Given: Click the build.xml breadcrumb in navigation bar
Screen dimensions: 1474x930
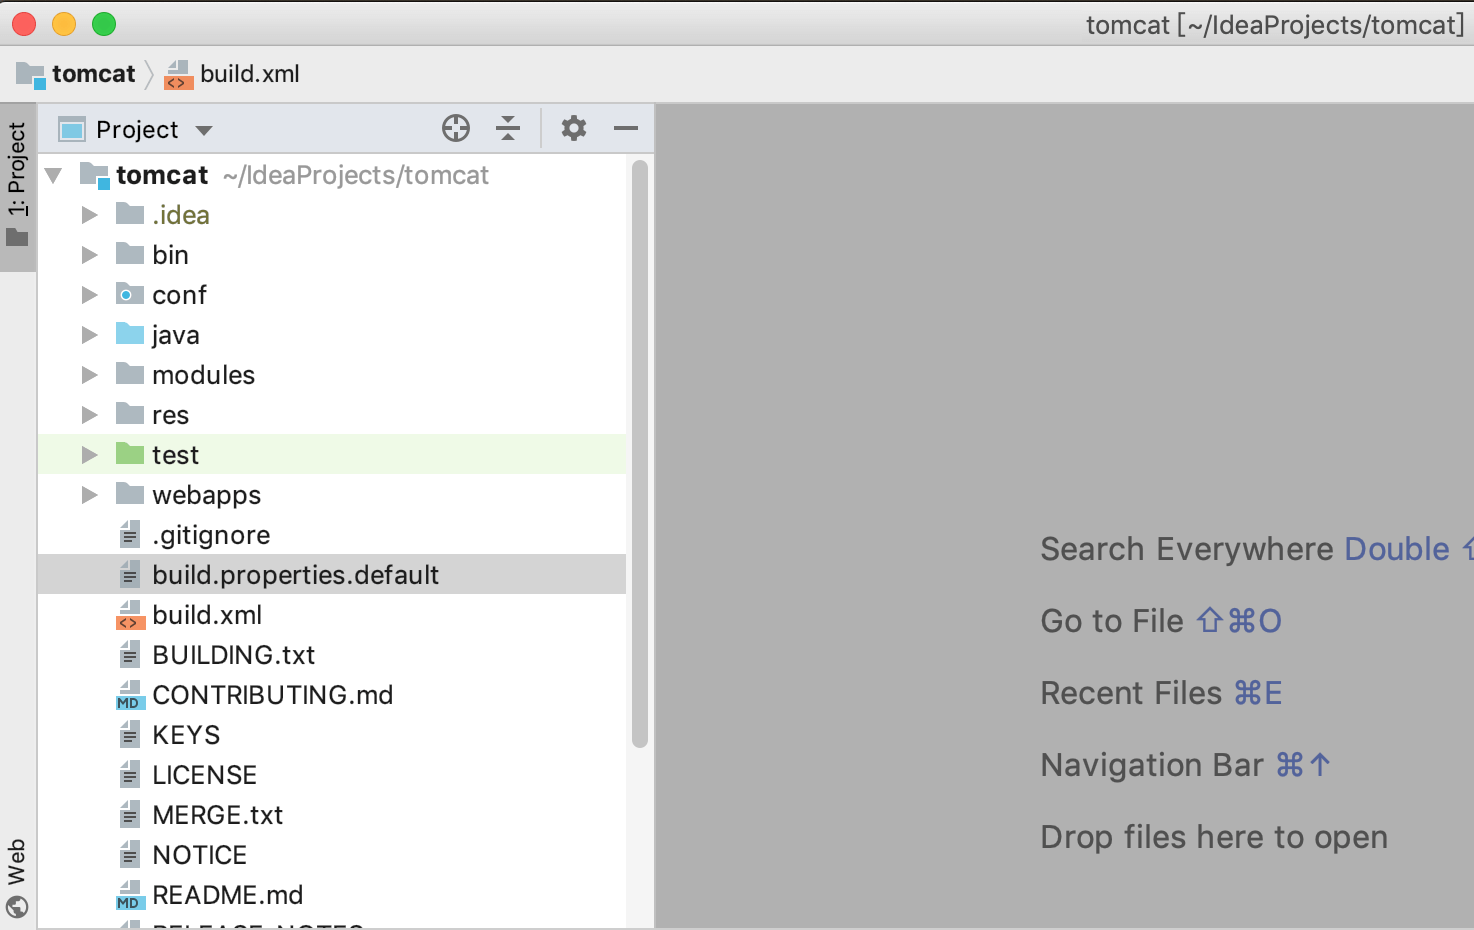Looking at the screenshot, I should click(232, 74).
